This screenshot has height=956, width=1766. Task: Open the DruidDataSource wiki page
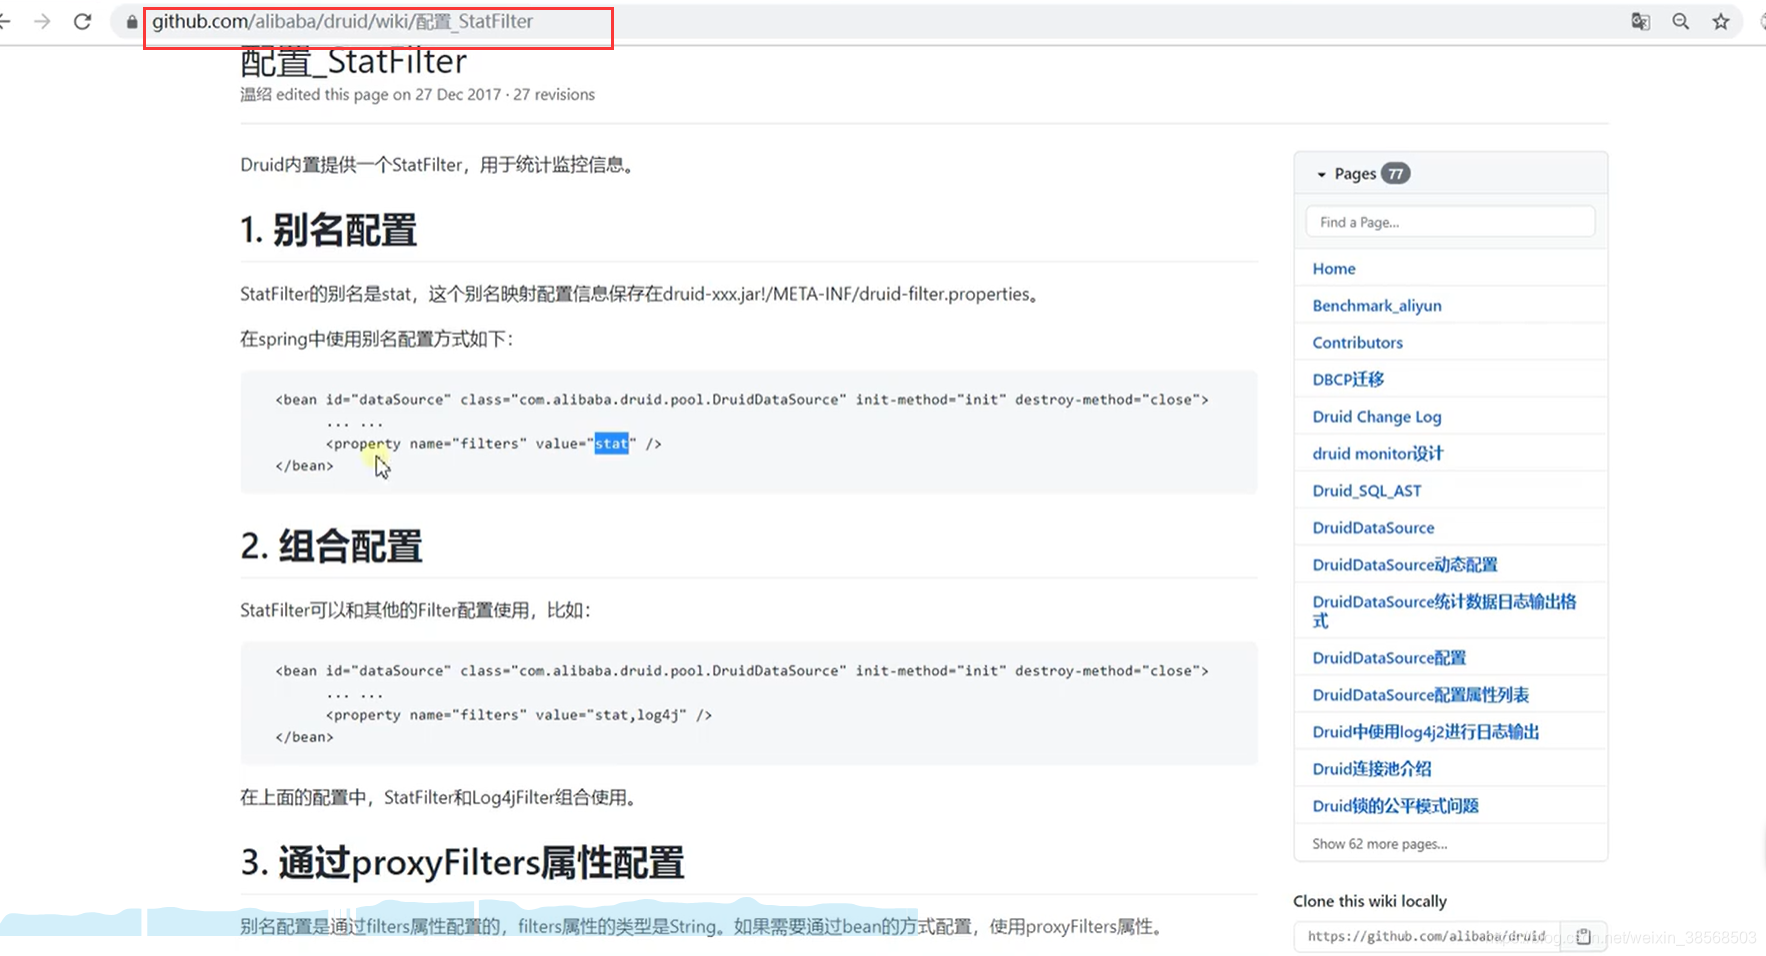click(x=1373, y=527)
